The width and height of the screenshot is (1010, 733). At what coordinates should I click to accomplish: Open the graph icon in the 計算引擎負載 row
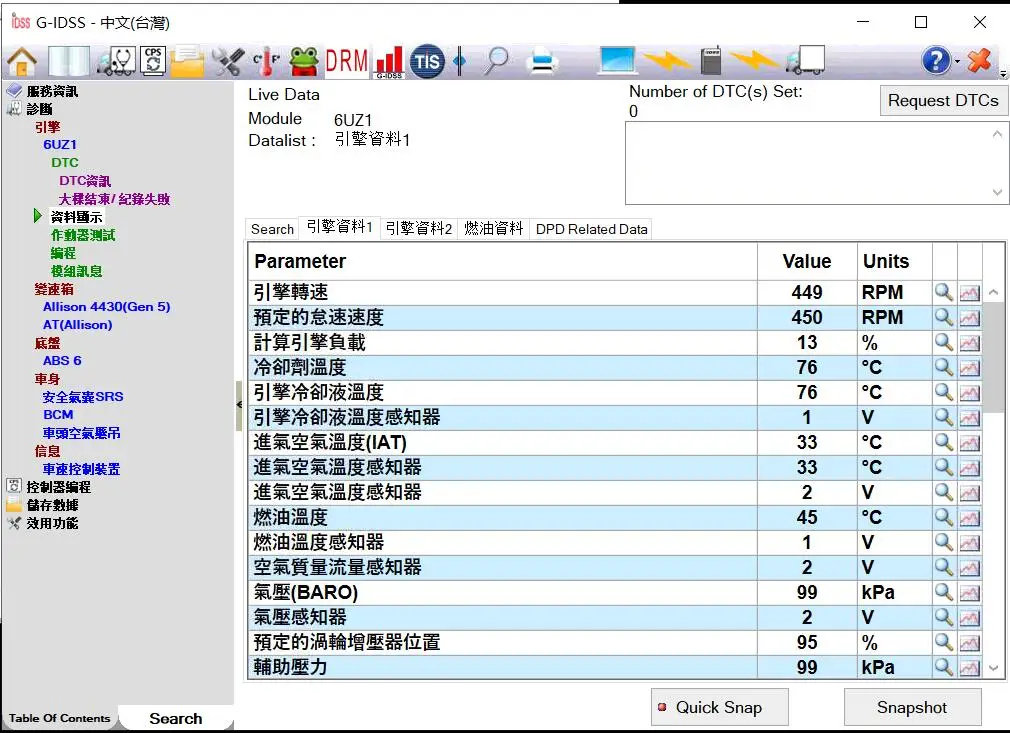coord(969,343)
